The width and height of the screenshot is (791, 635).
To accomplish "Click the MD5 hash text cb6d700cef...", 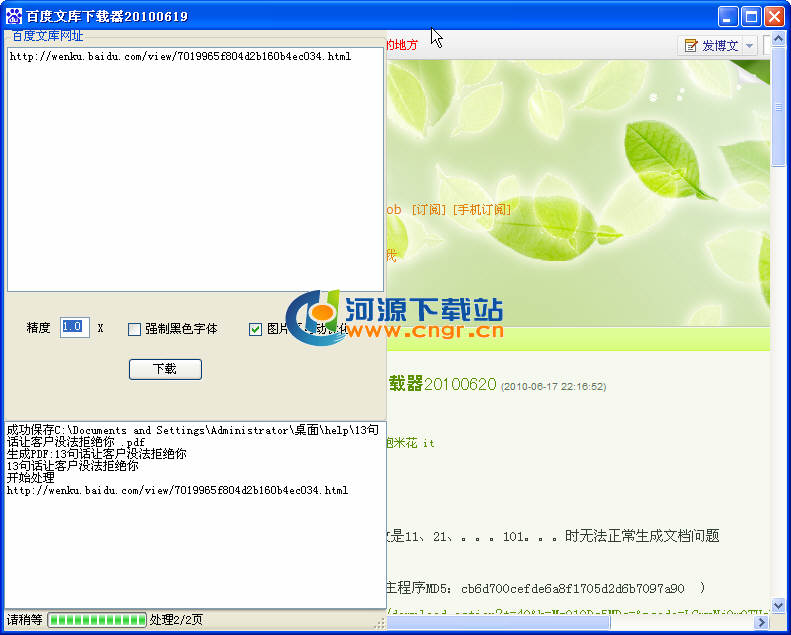I will (573, 589).
